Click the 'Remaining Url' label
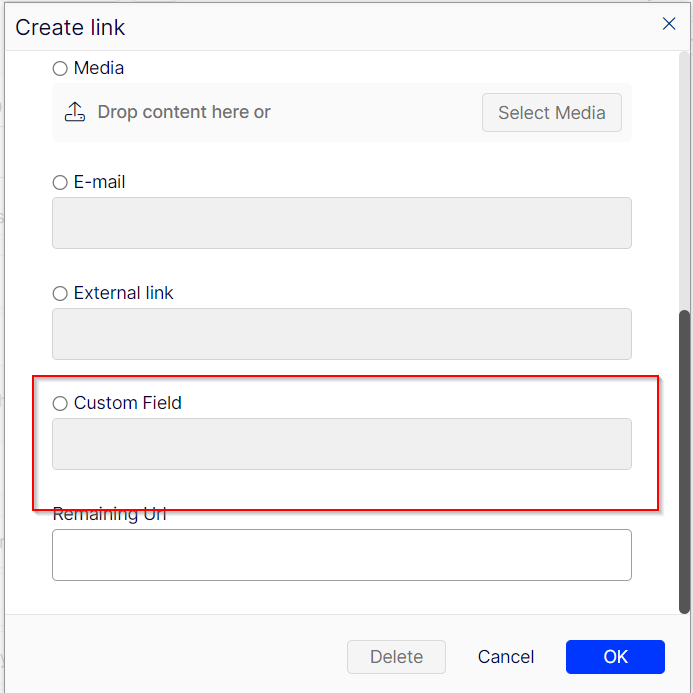Screen dimensions: 693x693 pos(109,515)
